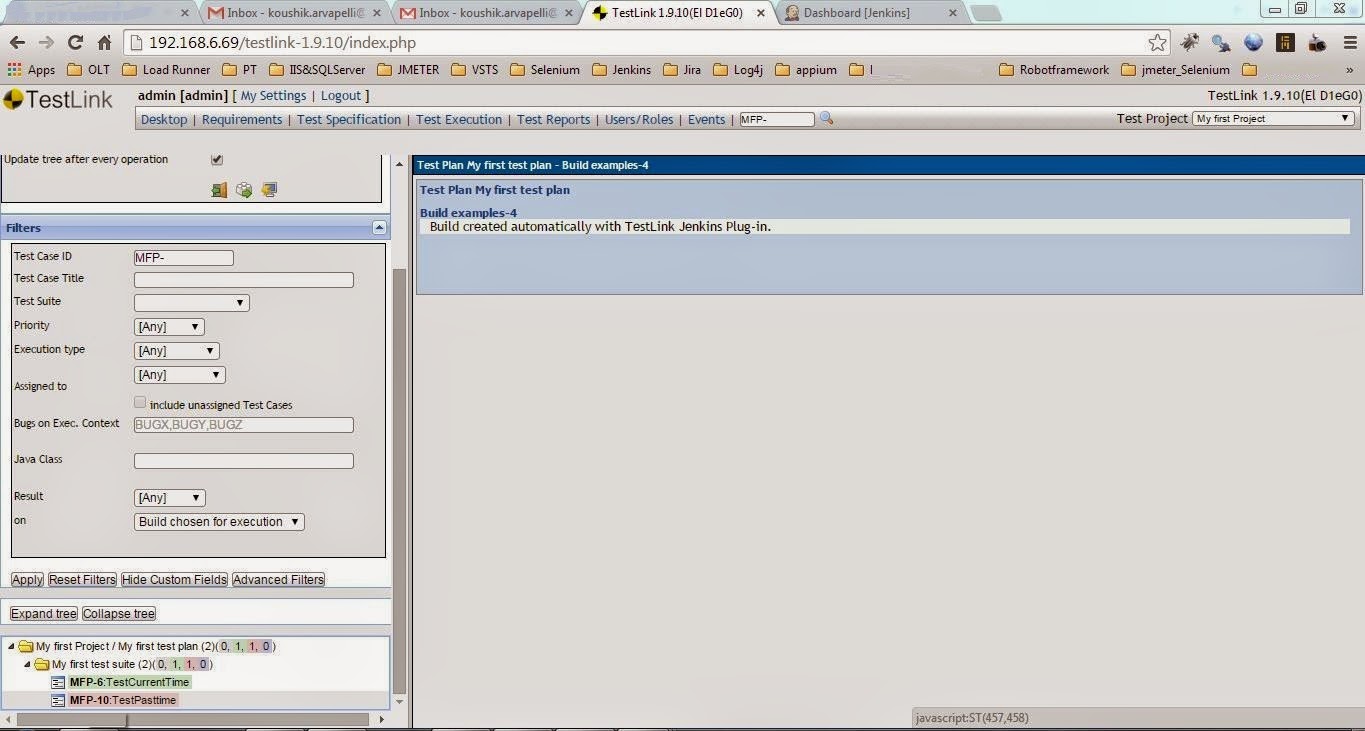Open the Selenium bookmark folder
The image size is (1365, 731).
(x=544, y=70)
